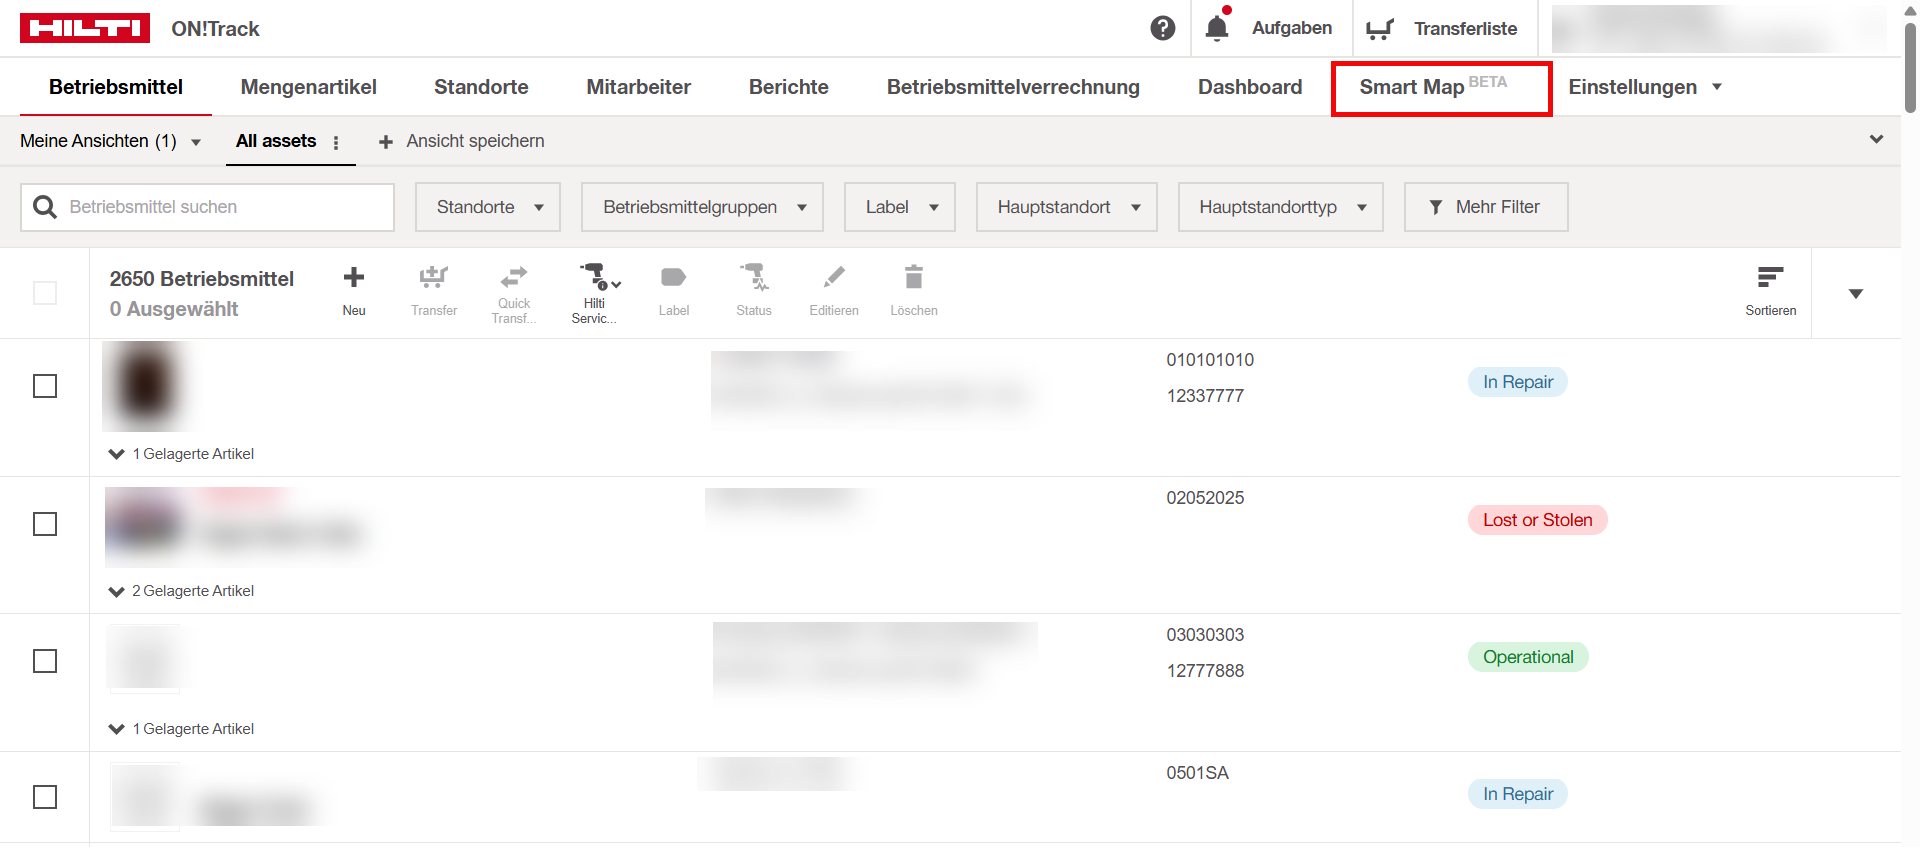Expand the Betriebsmittelgruppen dropdown
Screen dimensions: 1920x847
[x=702, y=207]
